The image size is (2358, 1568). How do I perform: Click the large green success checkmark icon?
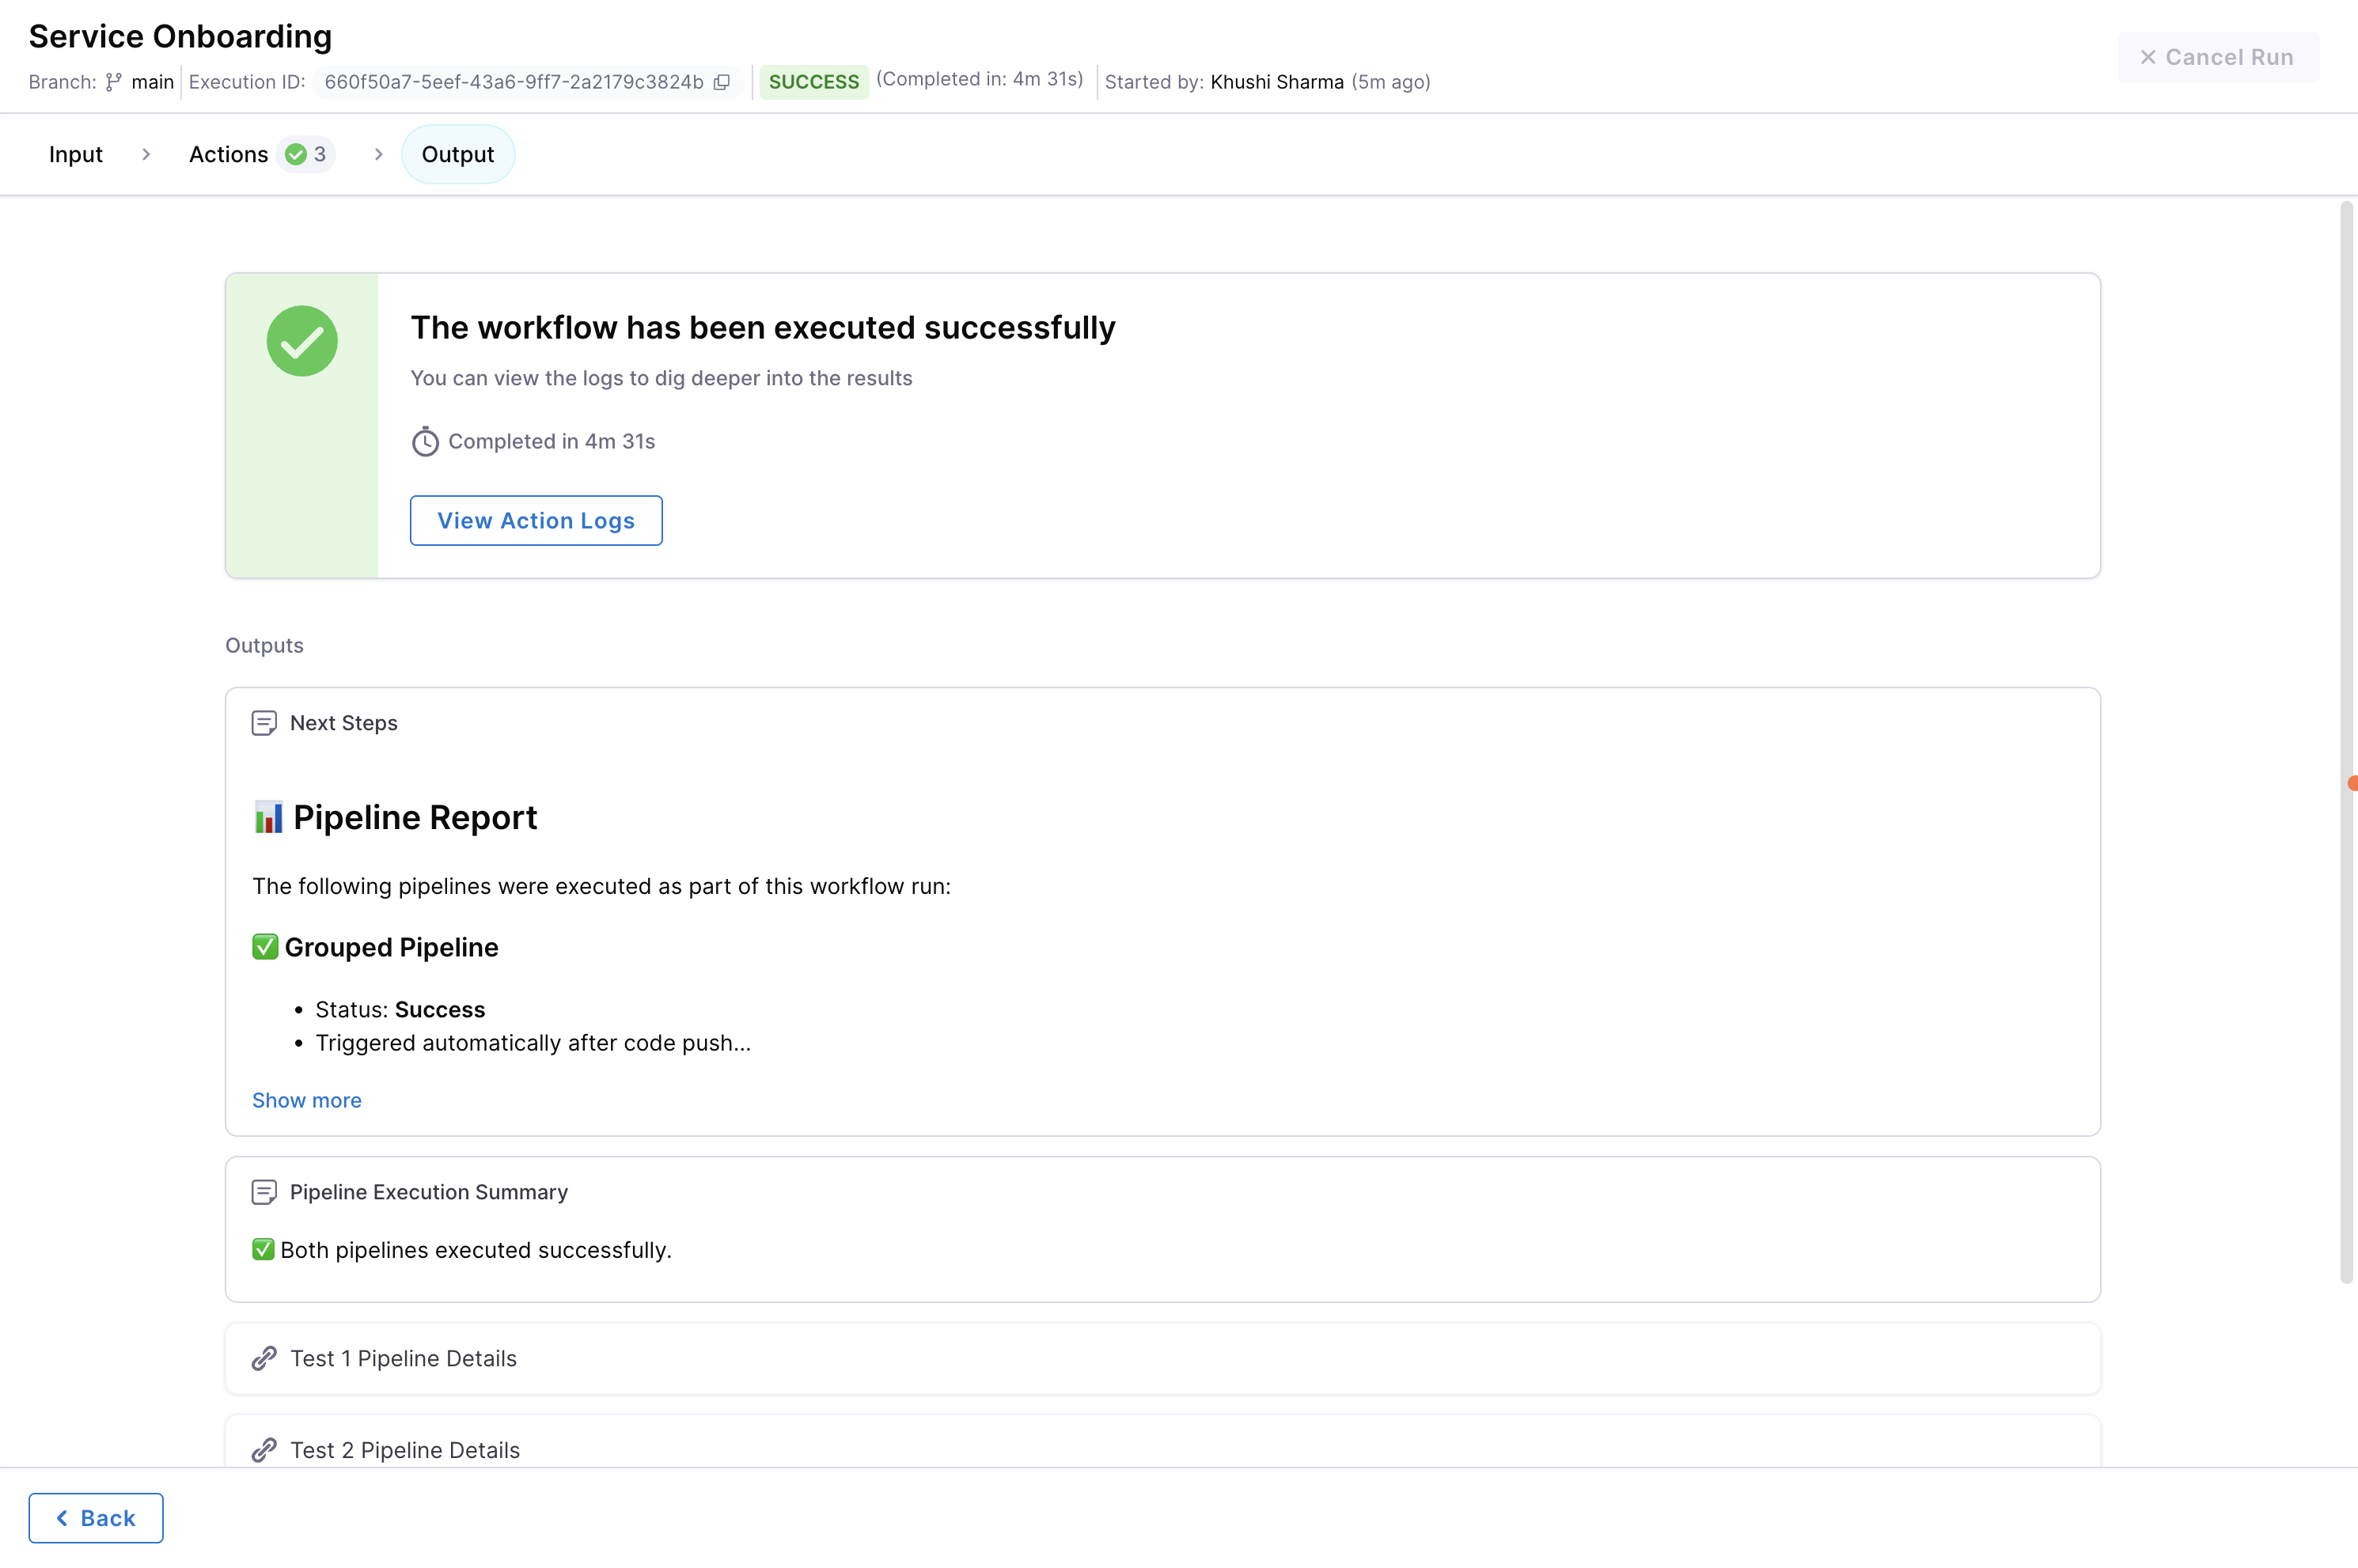302,341
